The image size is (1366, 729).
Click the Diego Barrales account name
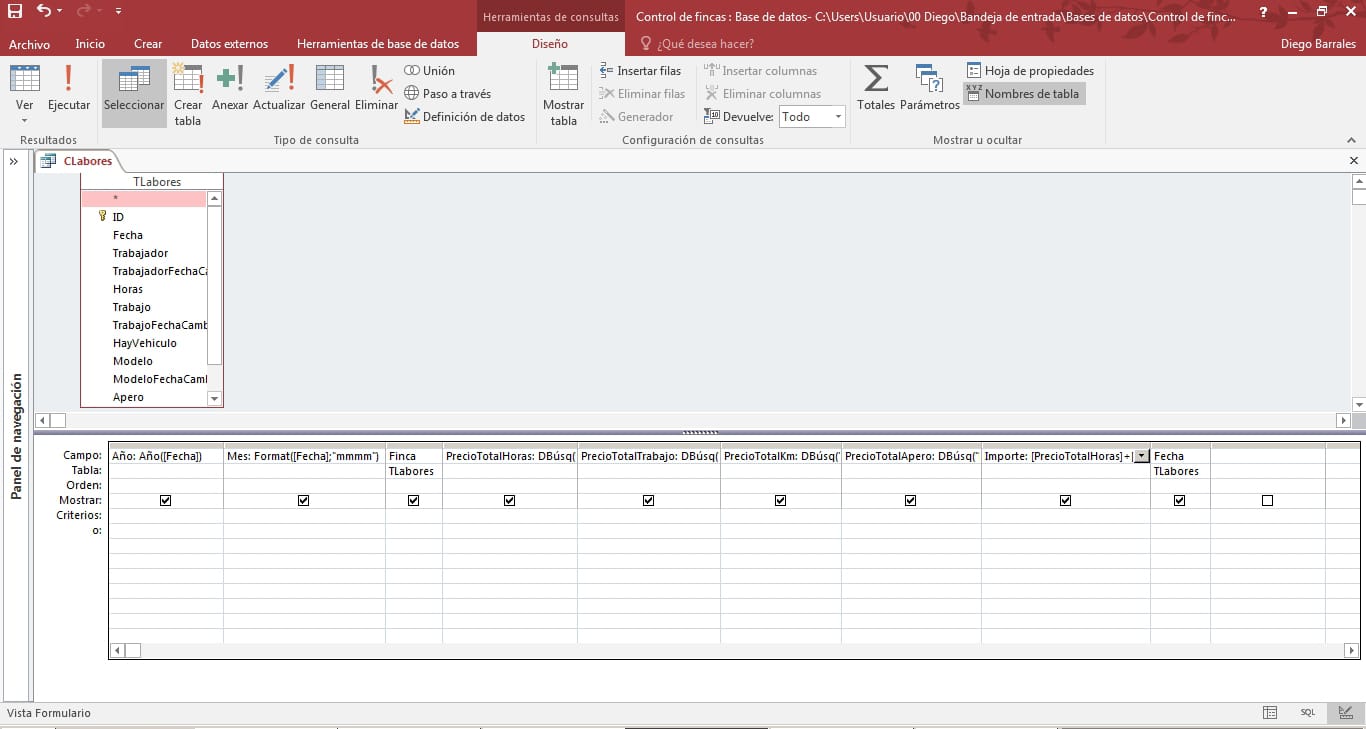[1318, 44]
